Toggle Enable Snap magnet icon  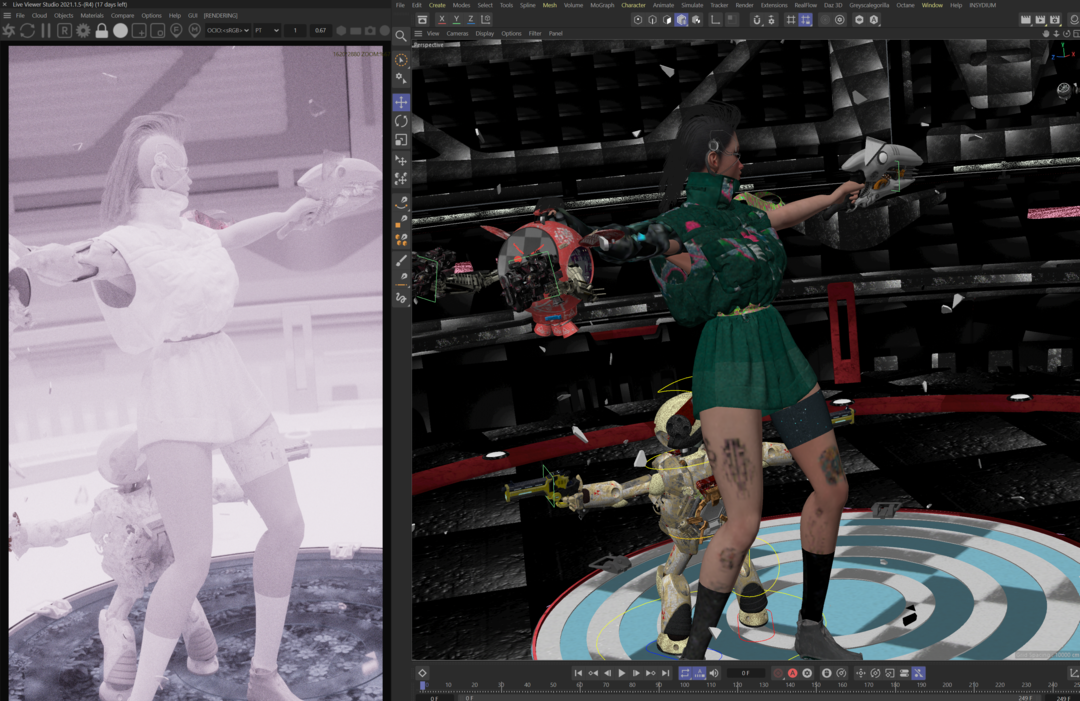click(x=756, y=20)
